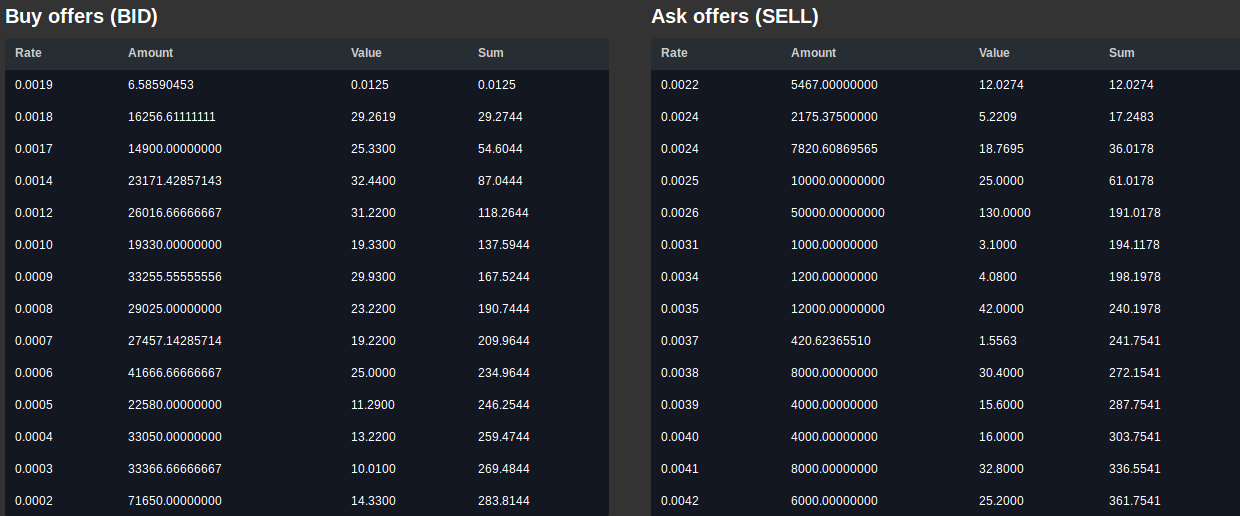The image size is (1240, 516).
Task: Click the Rate column header in Ask offers
Action: (674, 53)
